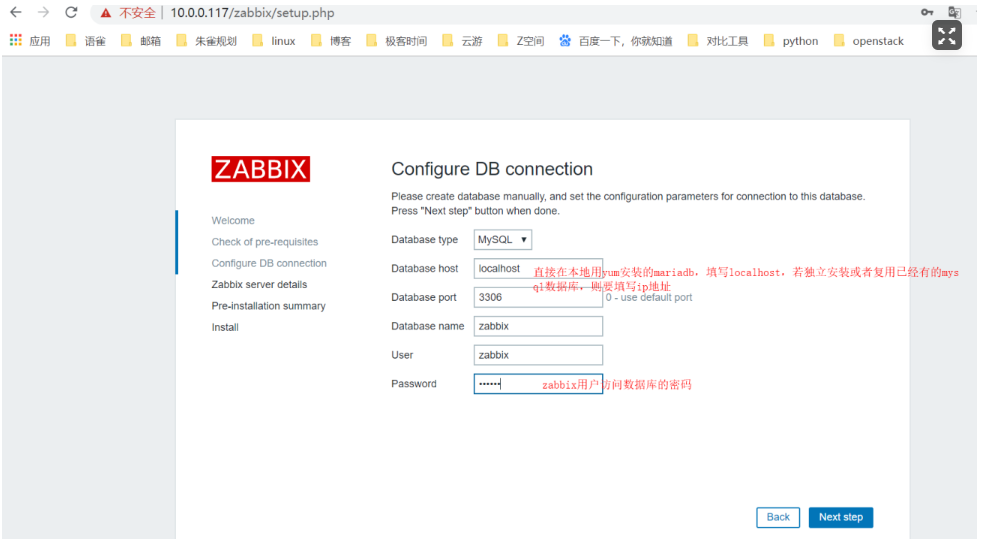
Task: Click the fullscreen expand icon
Action: coord(947,36)
